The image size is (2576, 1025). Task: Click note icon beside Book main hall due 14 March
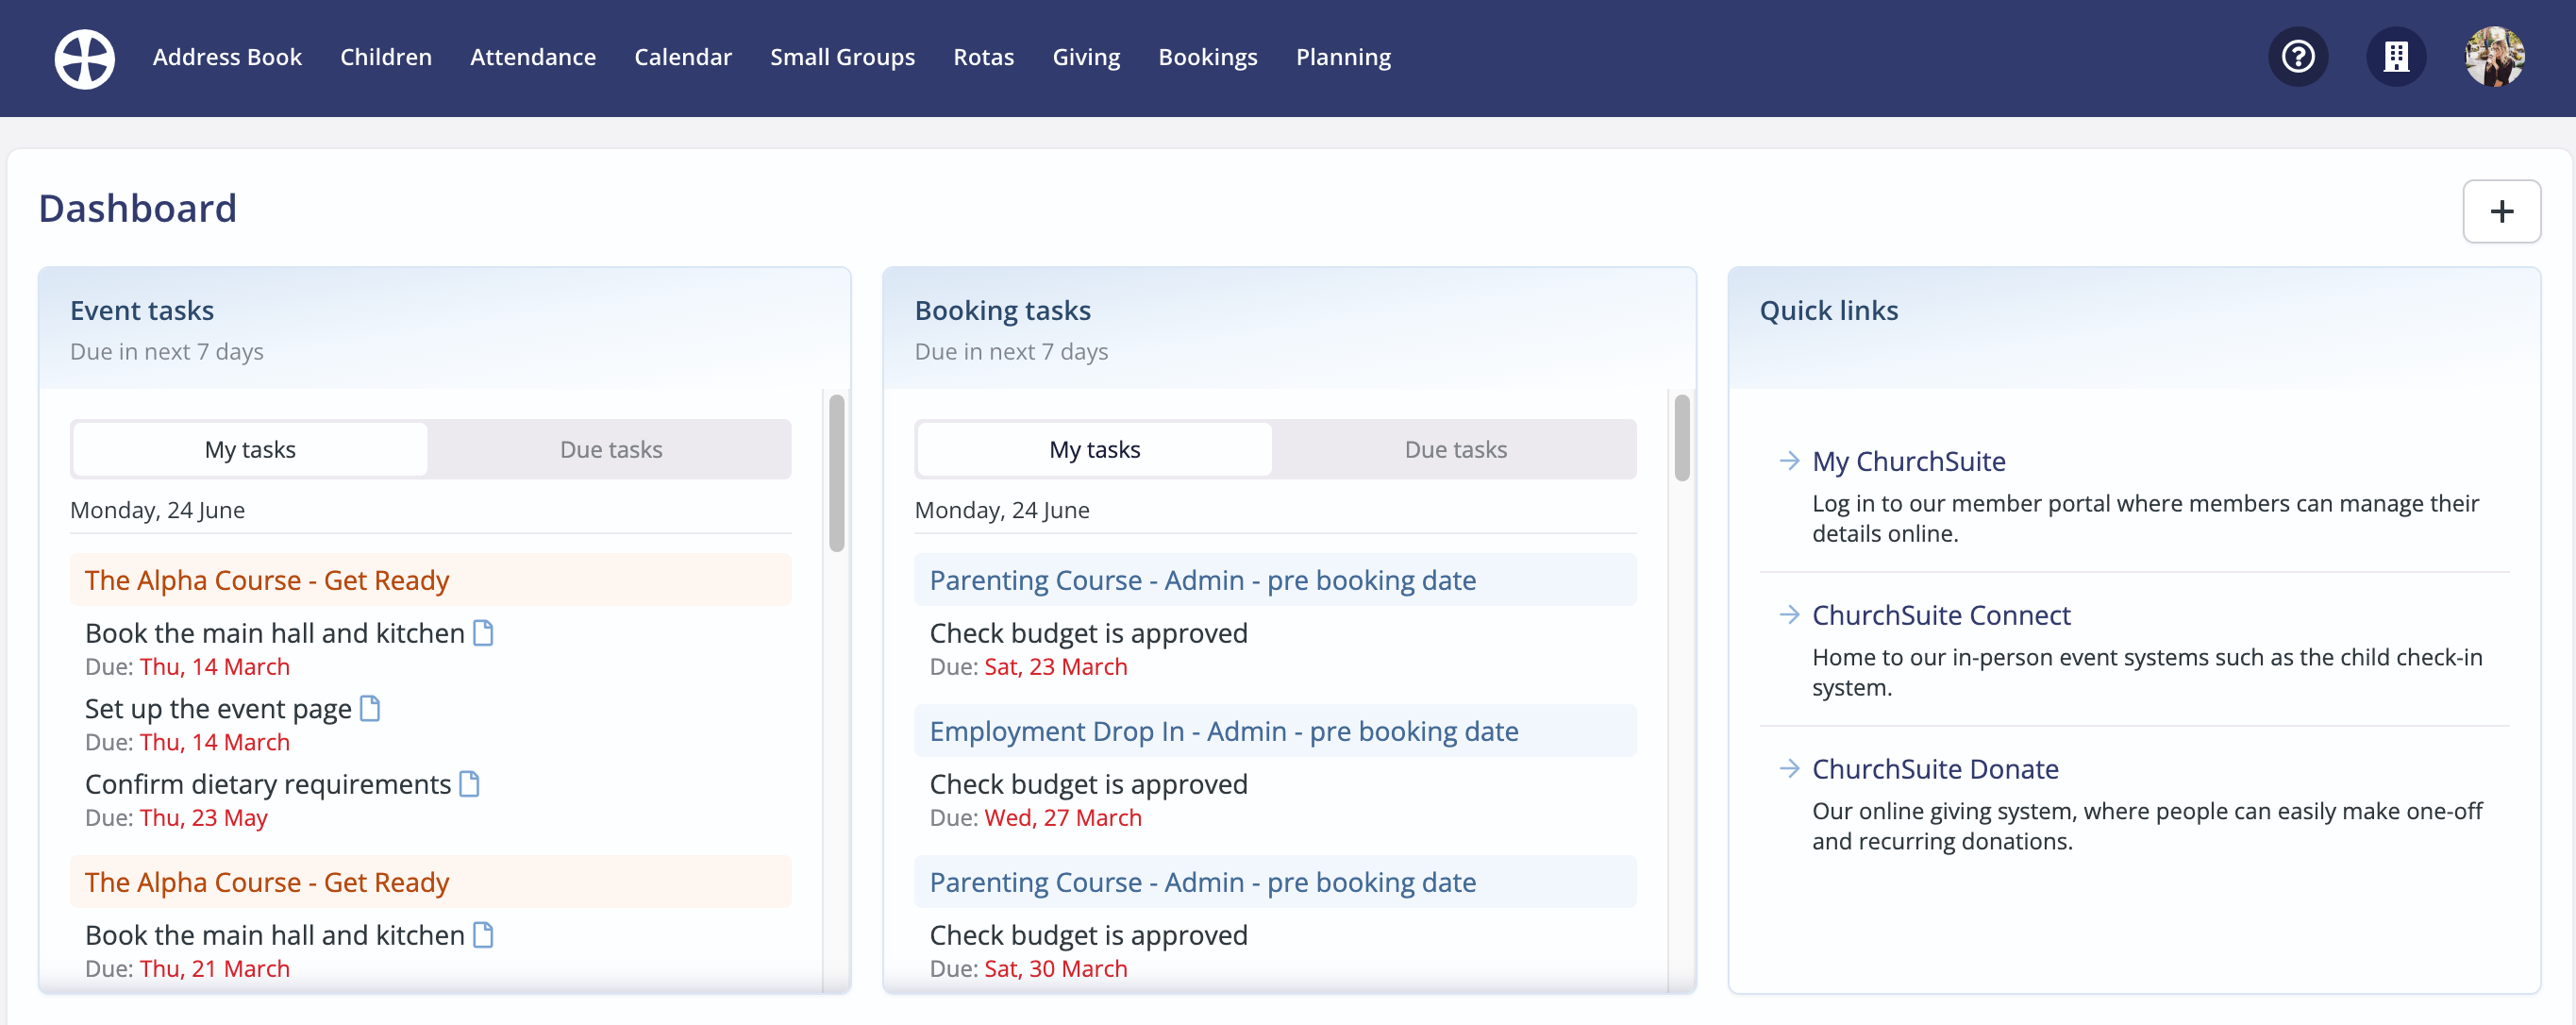point(483,633)
